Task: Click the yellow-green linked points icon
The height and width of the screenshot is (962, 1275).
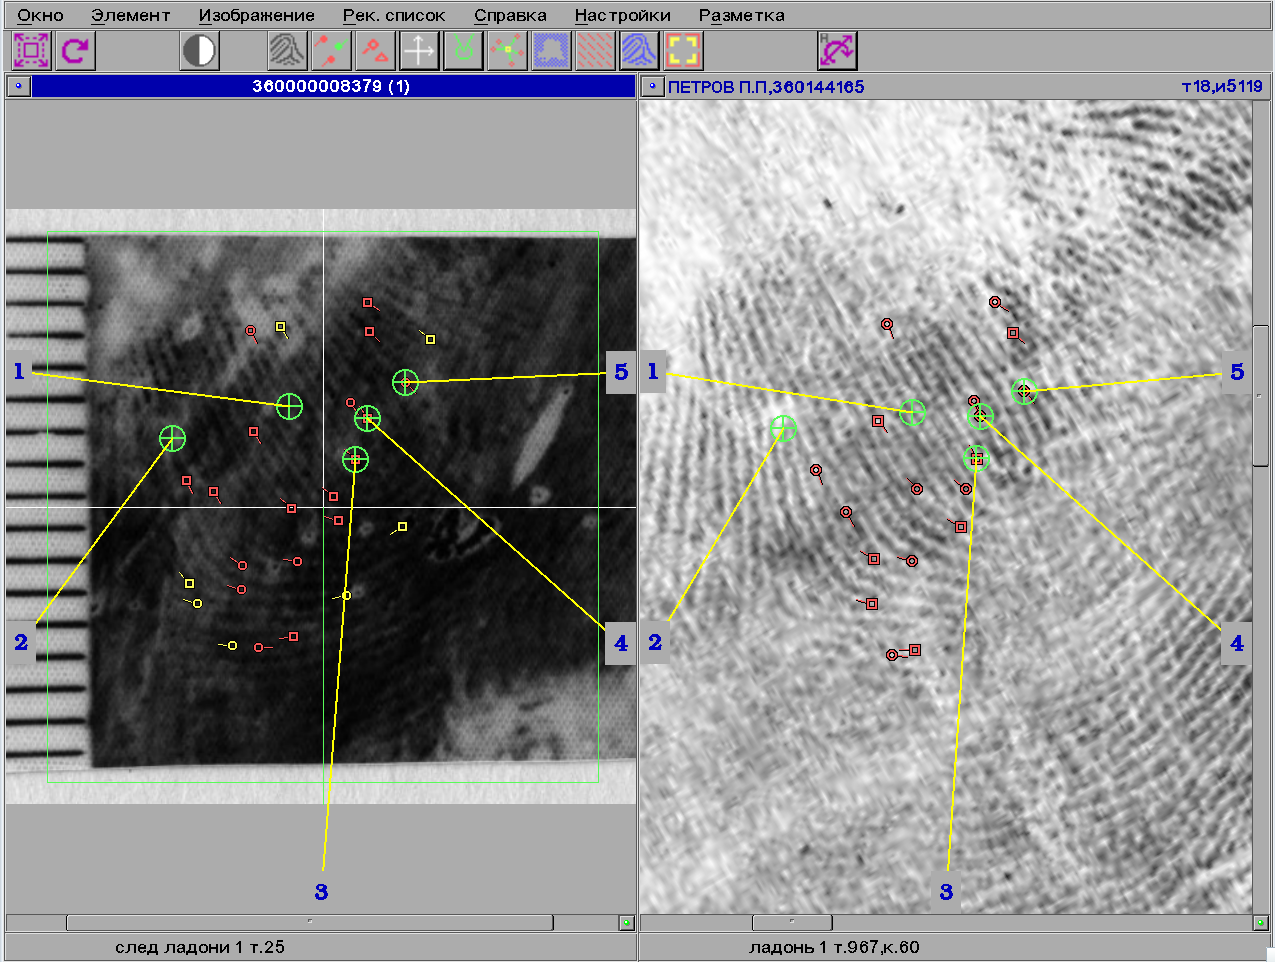Action: click(x=507, y=50)
